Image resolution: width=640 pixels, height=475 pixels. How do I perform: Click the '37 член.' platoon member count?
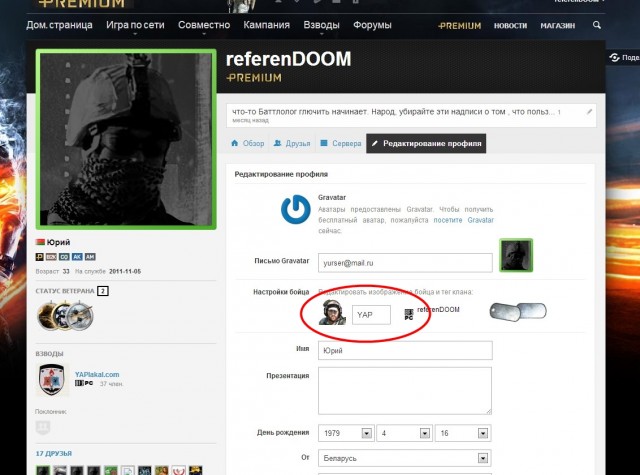111,384
